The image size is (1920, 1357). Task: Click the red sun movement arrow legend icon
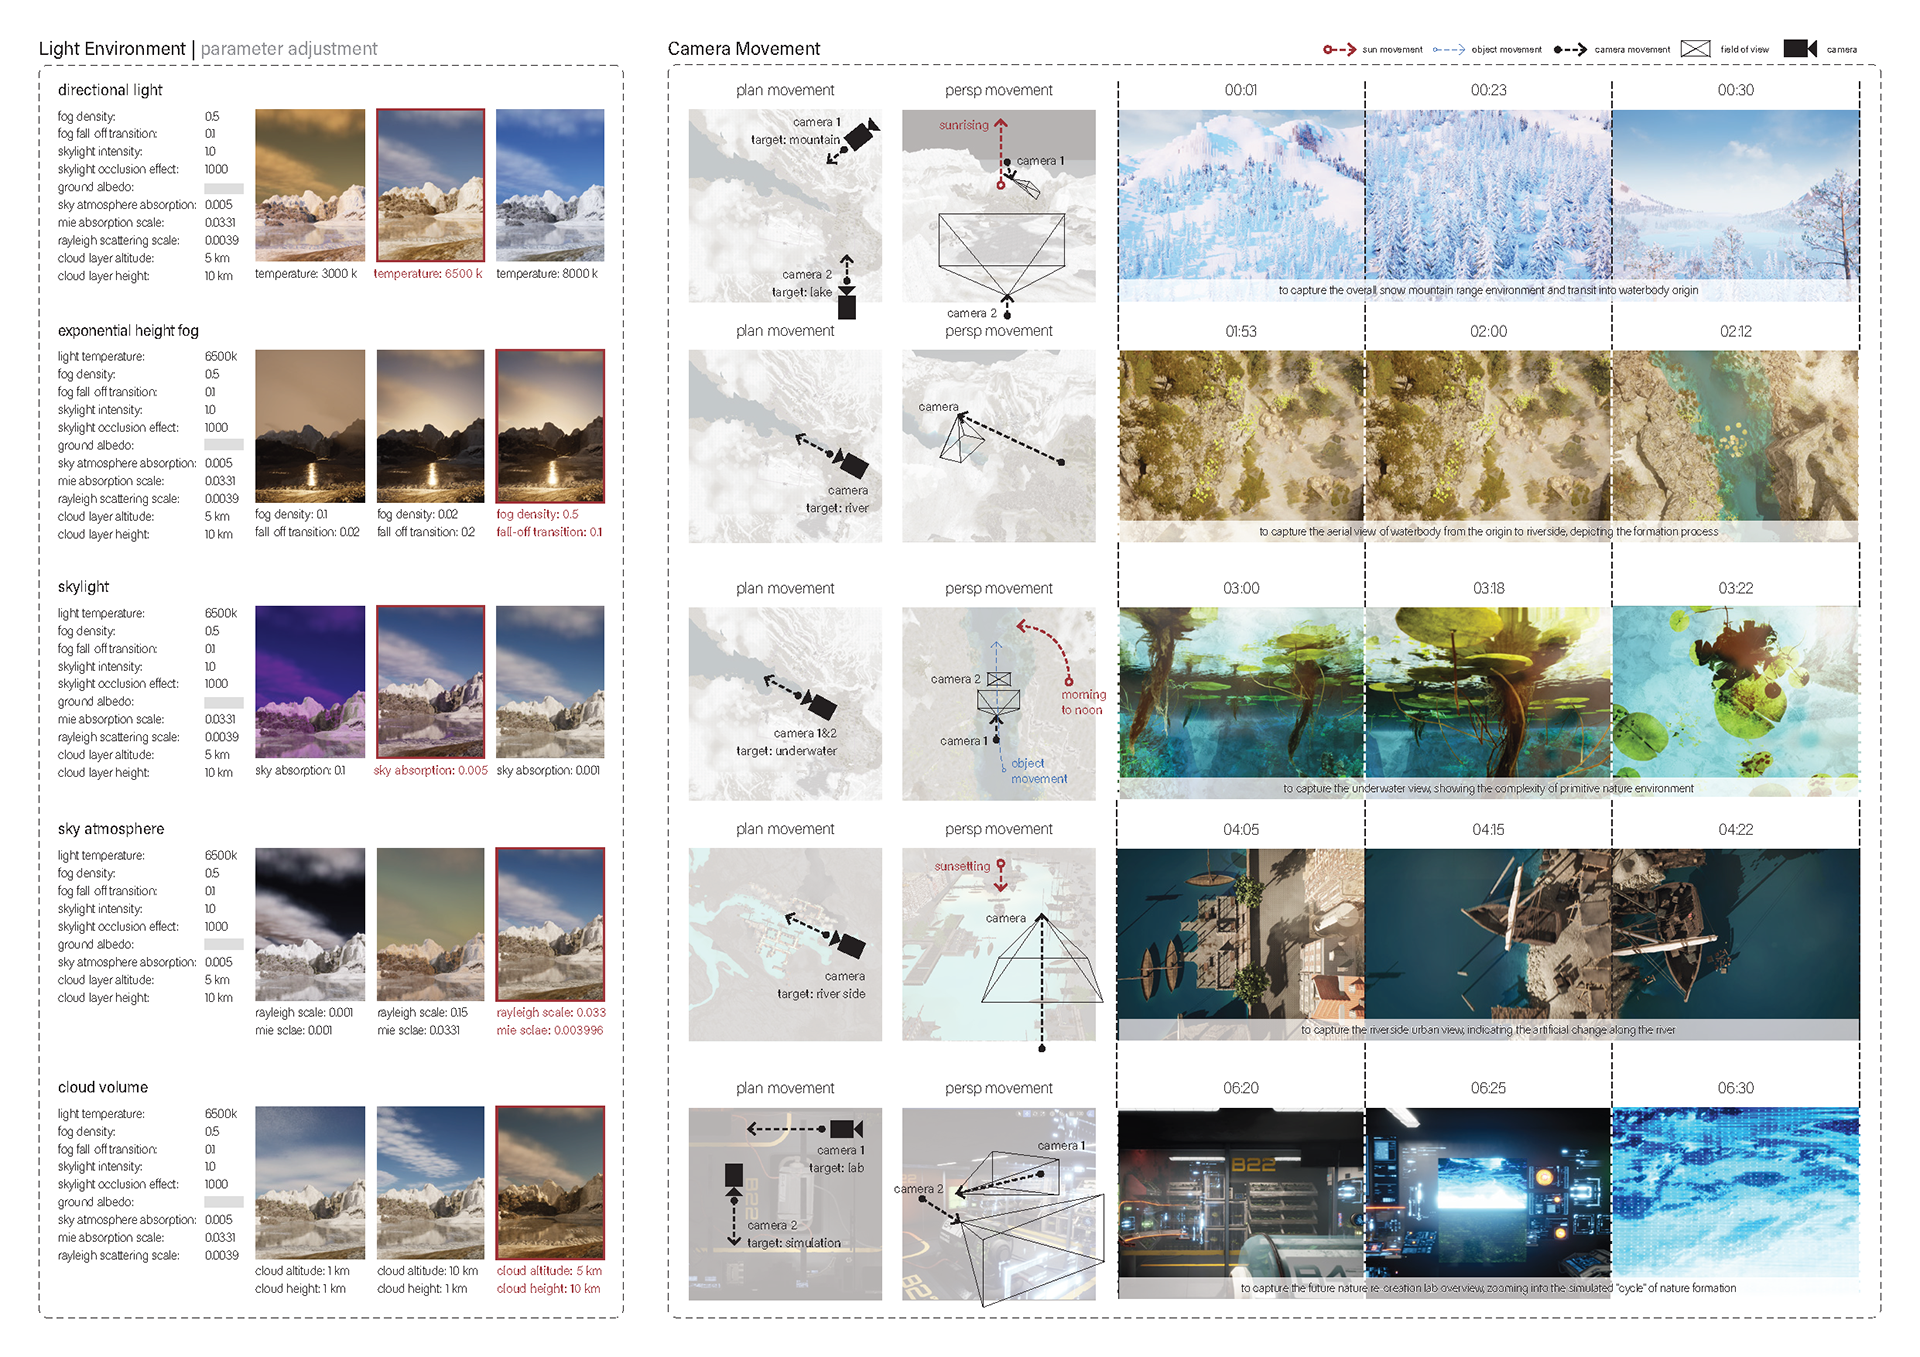pyautogui.click(x=1339, y=49)
